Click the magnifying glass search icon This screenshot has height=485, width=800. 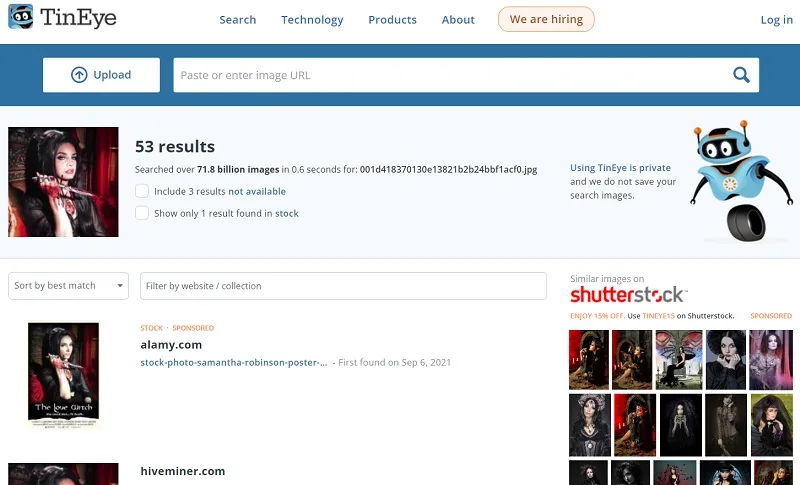coord(741,75)
